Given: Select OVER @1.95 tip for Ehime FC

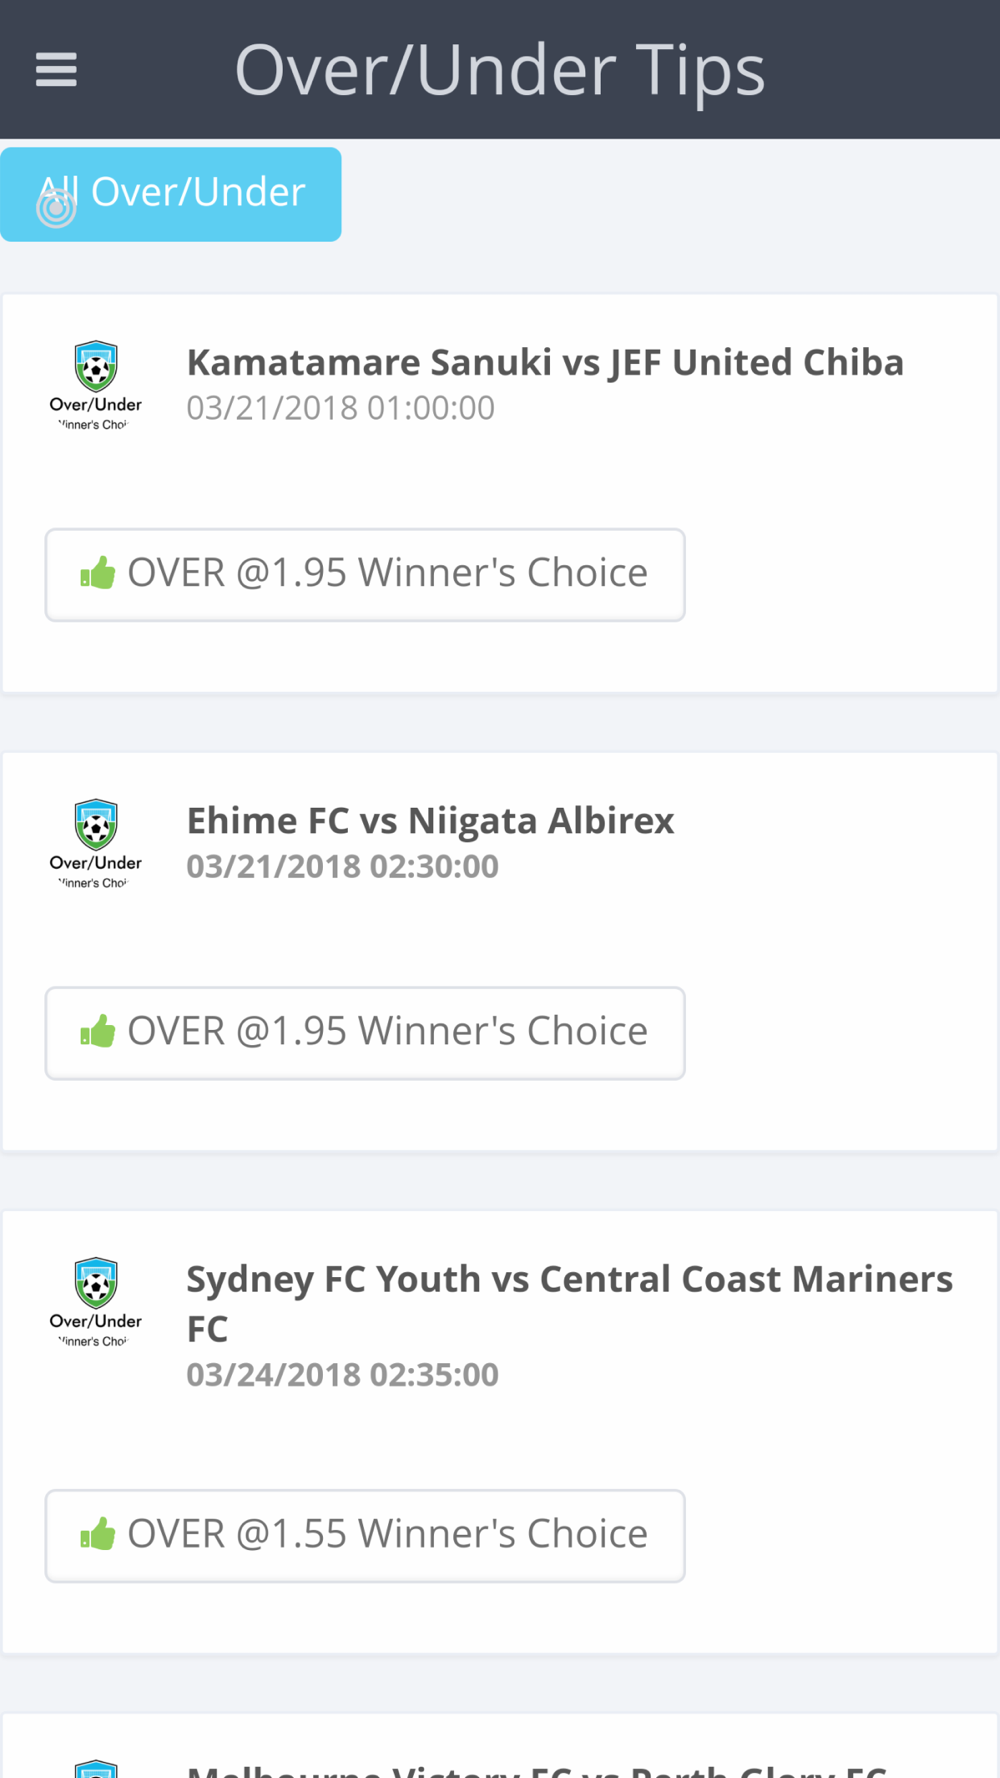Looking at the screenshot, I should [x=365, y=1033].
